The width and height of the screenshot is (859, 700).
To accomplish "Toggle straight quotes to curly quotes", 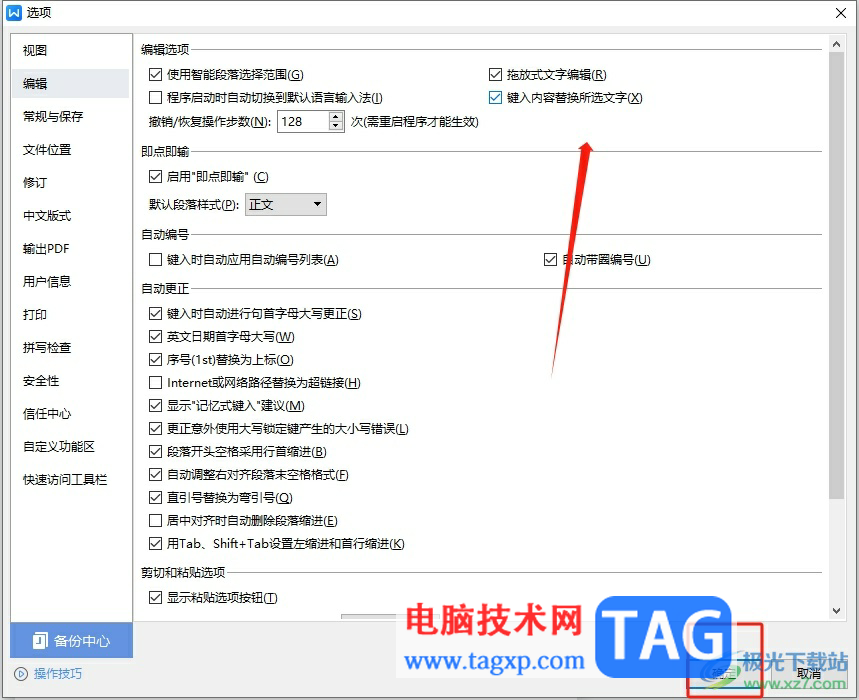I will (156, 497).
